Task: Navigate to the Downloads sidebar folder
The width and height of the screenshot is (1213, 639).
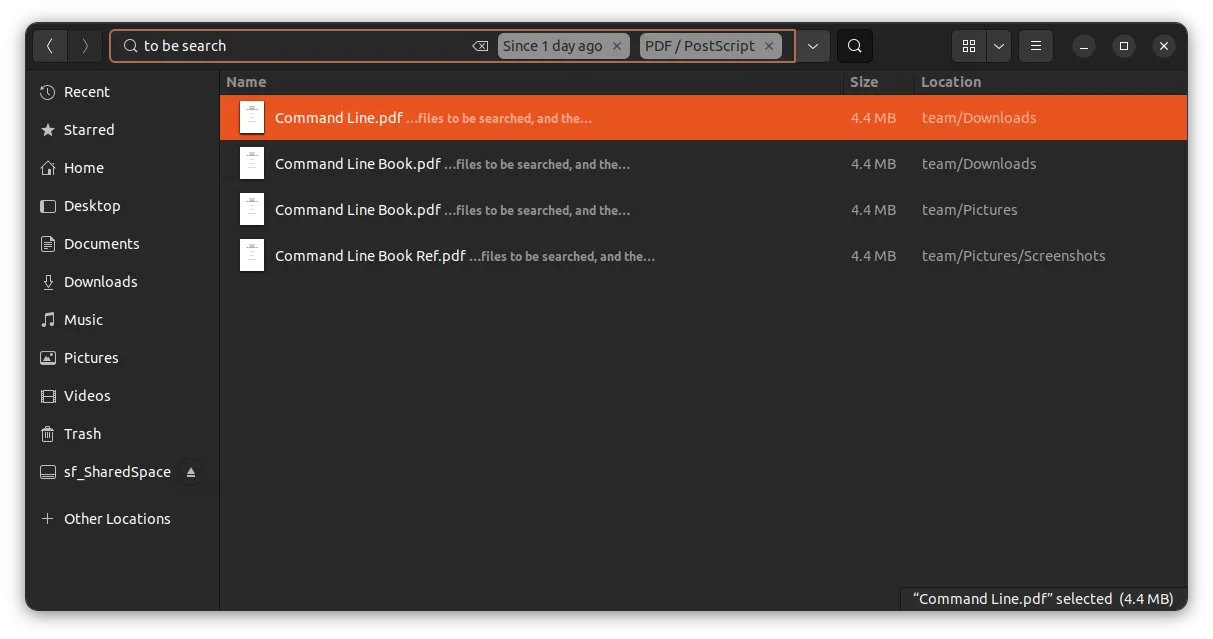Action: [x=100, y=282]
